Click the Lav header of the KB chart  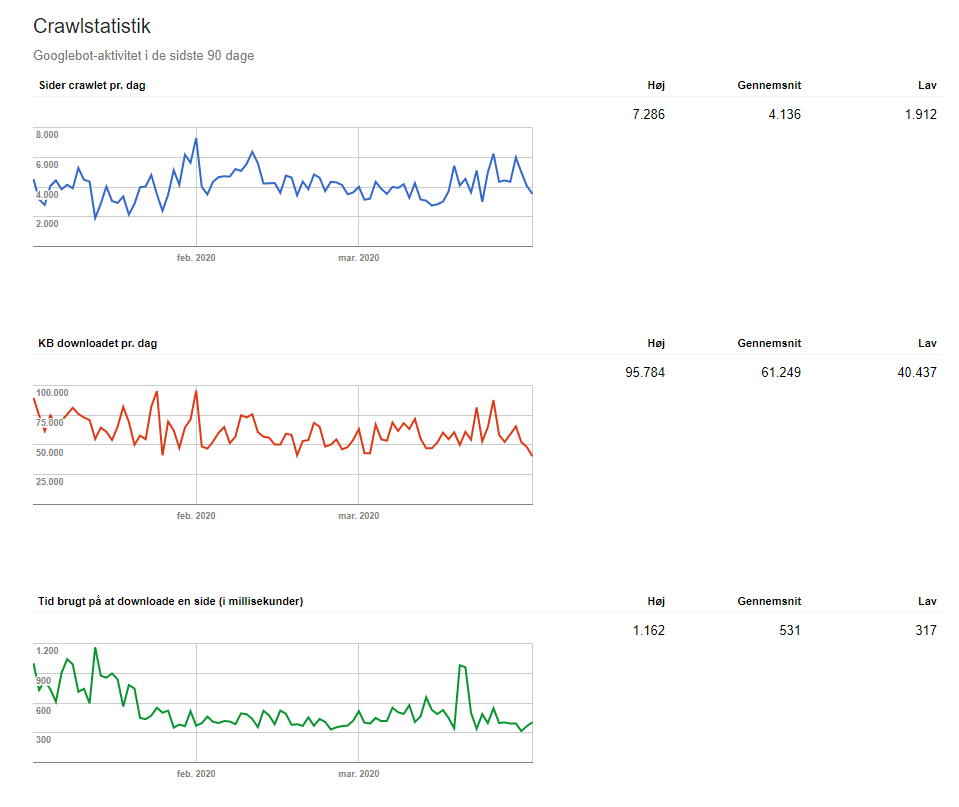pyautogui.click(x=927, y=343)
